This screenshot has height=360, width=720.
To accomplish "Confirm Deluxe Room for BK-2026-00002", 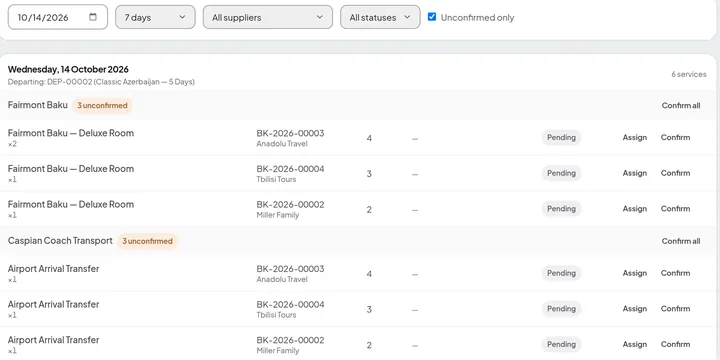I will (x=675, y=208).
